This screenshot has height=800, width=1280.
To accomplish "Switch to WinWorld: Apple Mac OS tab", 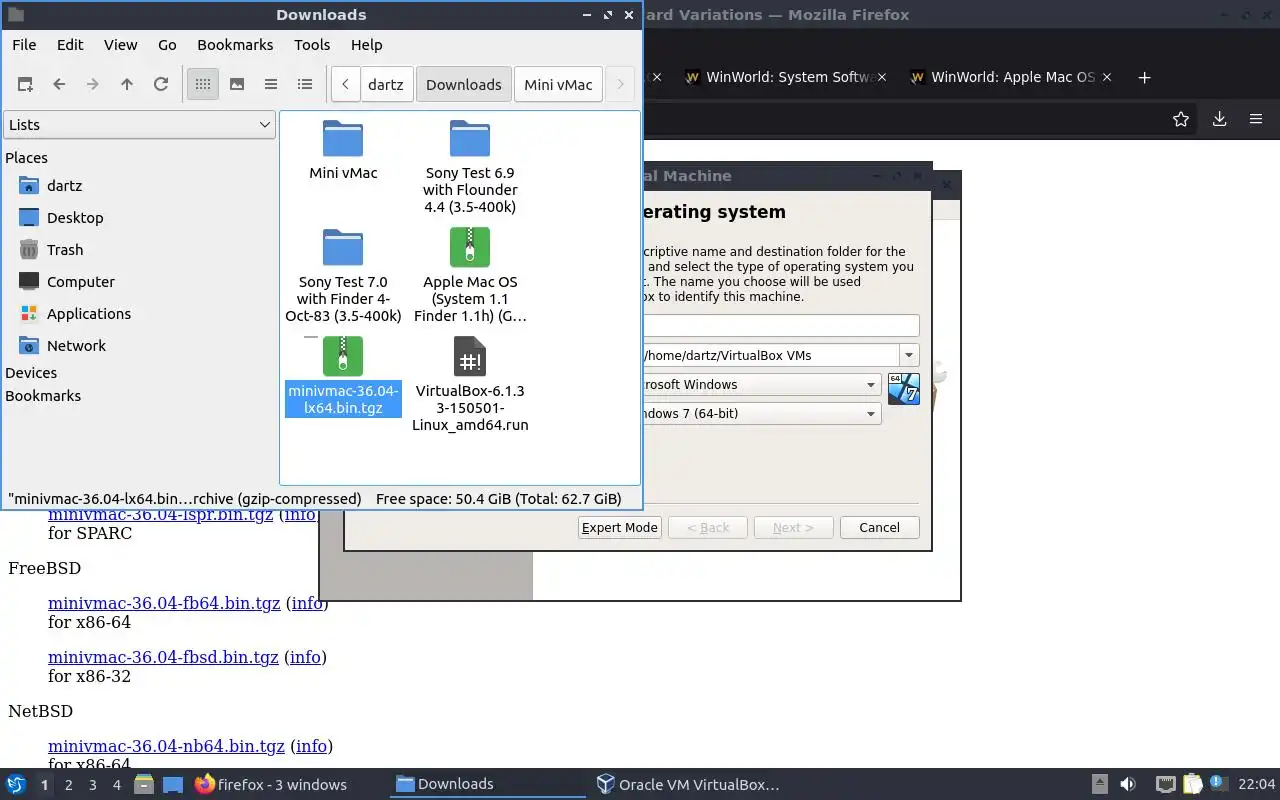I will click(1002, 77).
